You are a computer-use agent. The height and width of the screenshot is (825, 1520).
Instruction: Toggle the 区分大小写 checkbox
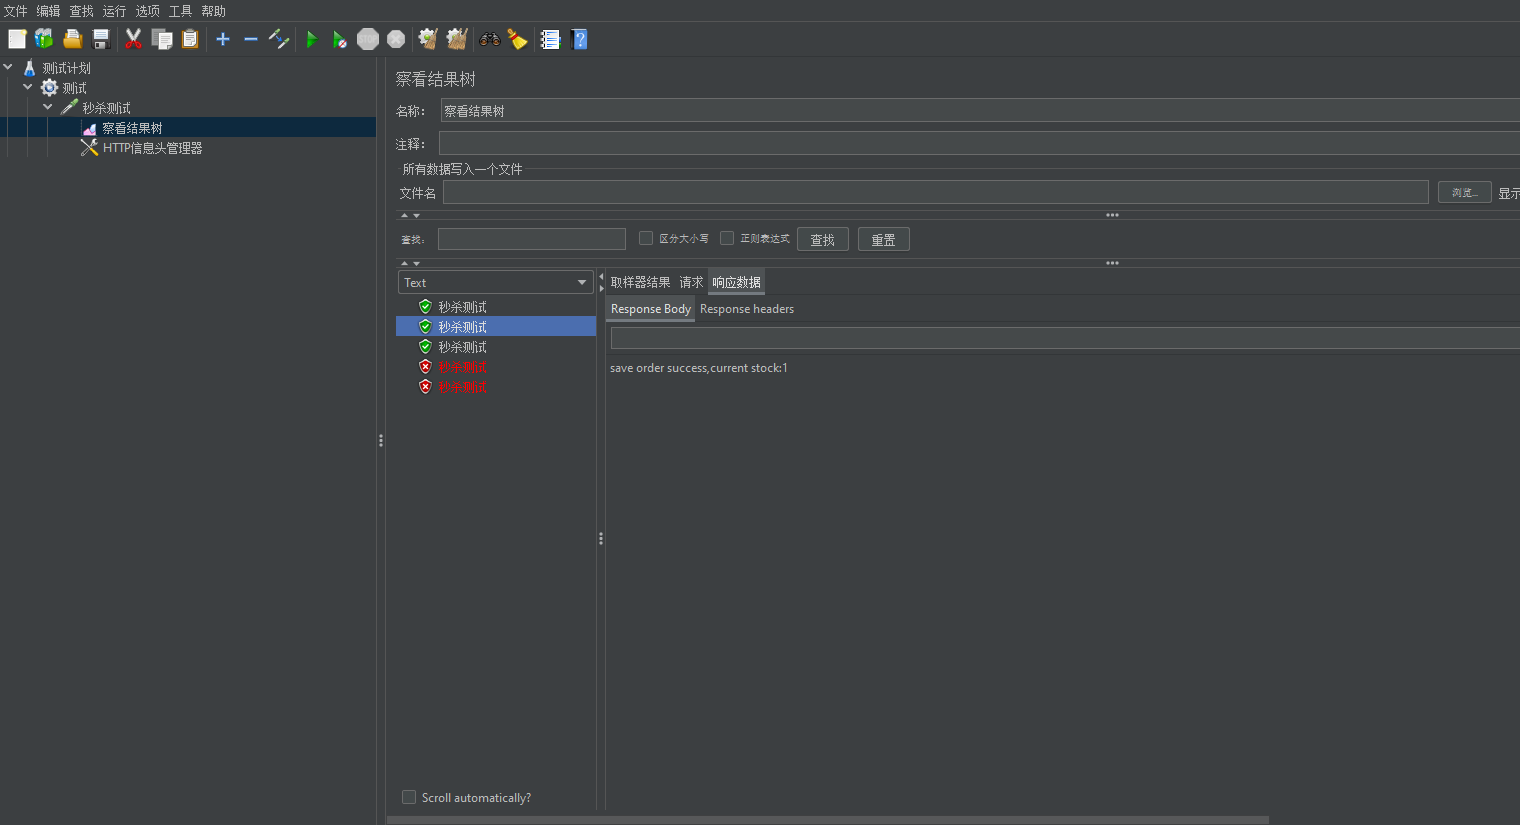[646, 238]
